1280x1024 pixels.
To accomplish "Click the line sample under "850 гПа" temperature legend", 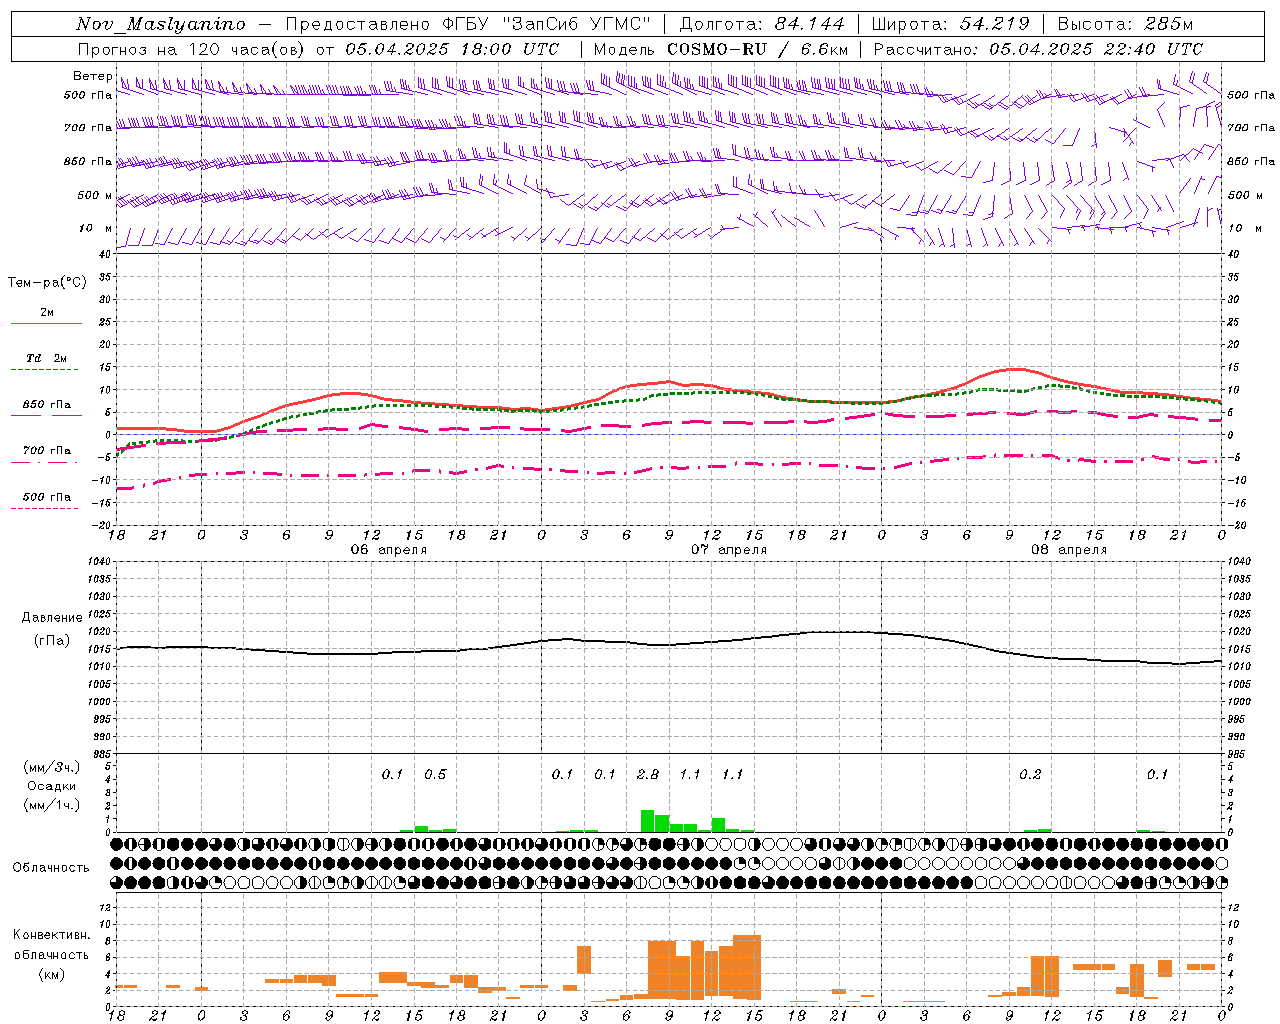I will 44,416.
